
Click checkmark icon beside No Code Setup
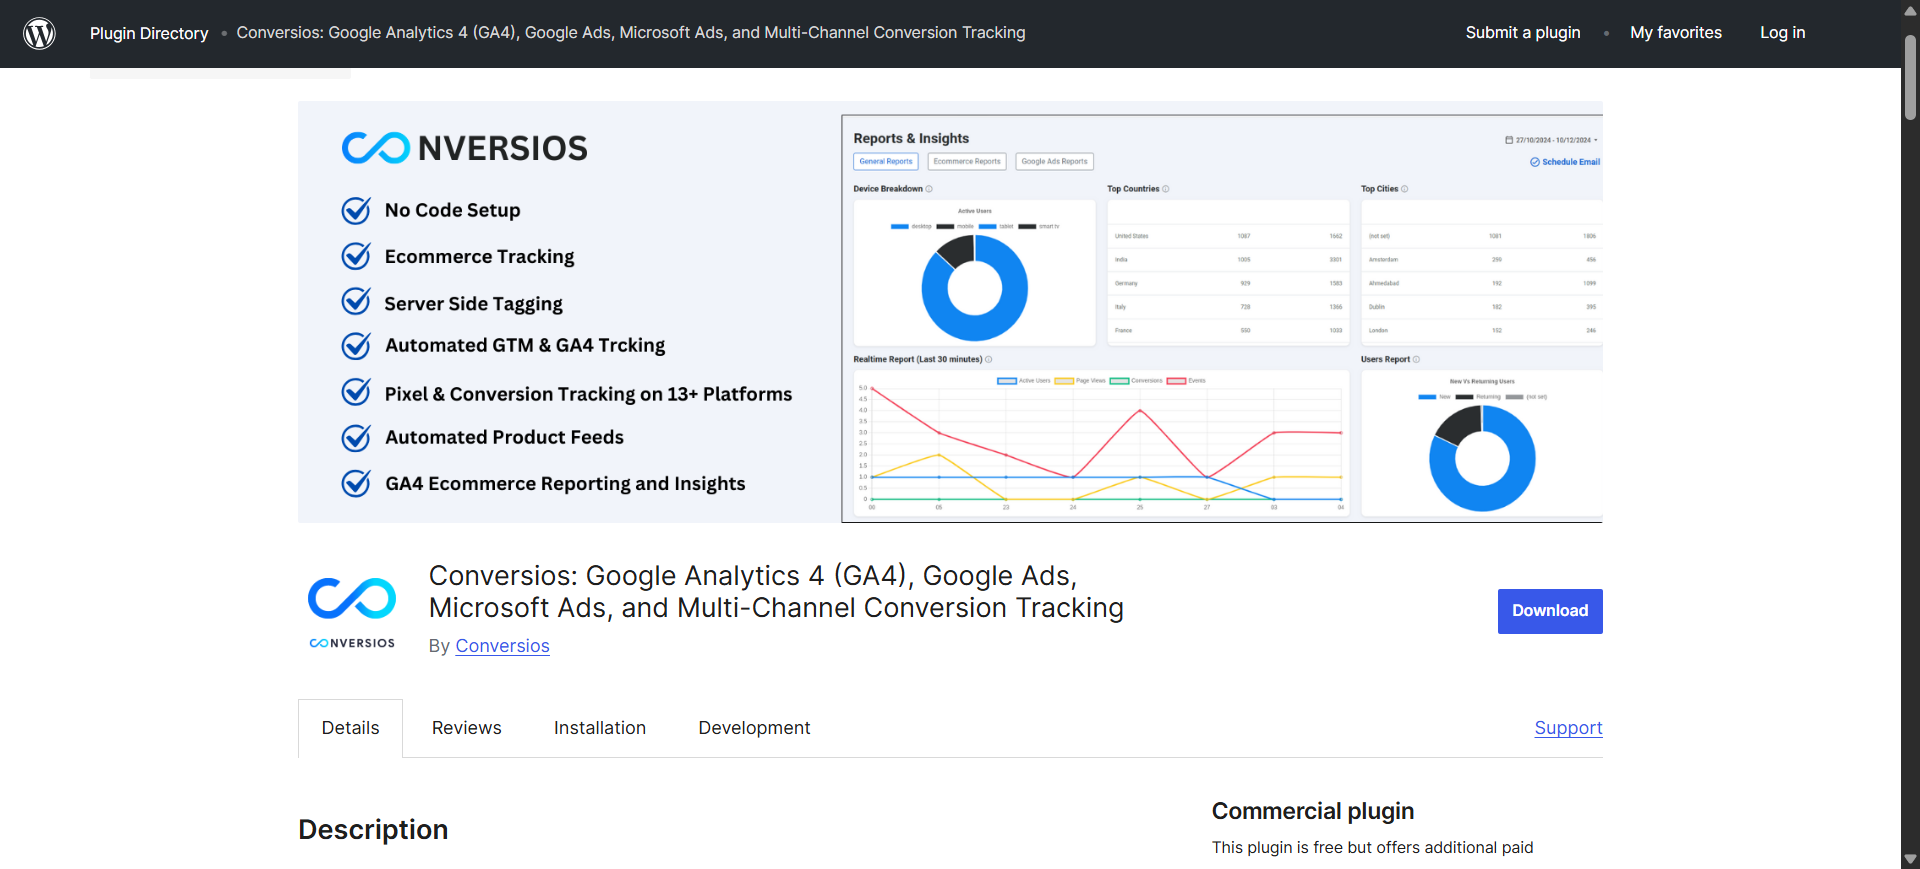(356, 210)
